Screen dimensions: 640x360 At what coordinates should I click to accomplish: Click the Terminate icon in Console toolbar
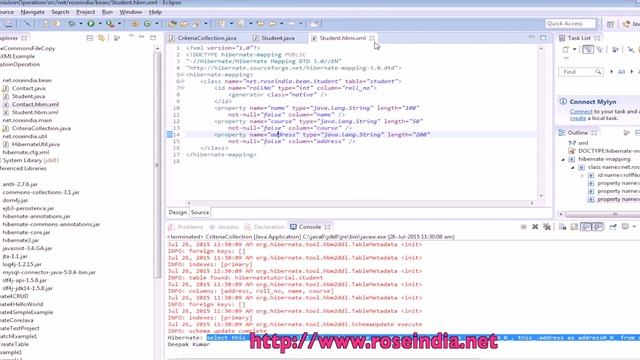point(524,227)
